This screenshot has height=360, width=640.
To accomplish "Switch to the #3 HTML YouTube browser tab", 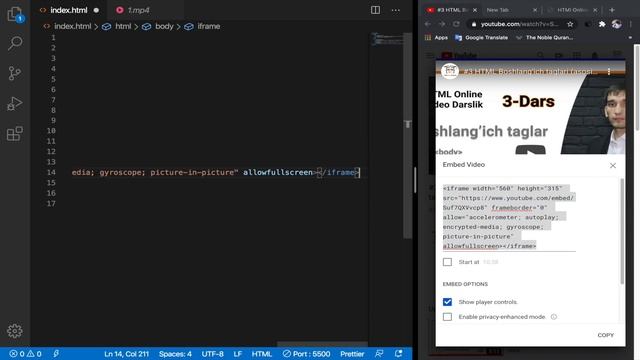I will (447, 10).
